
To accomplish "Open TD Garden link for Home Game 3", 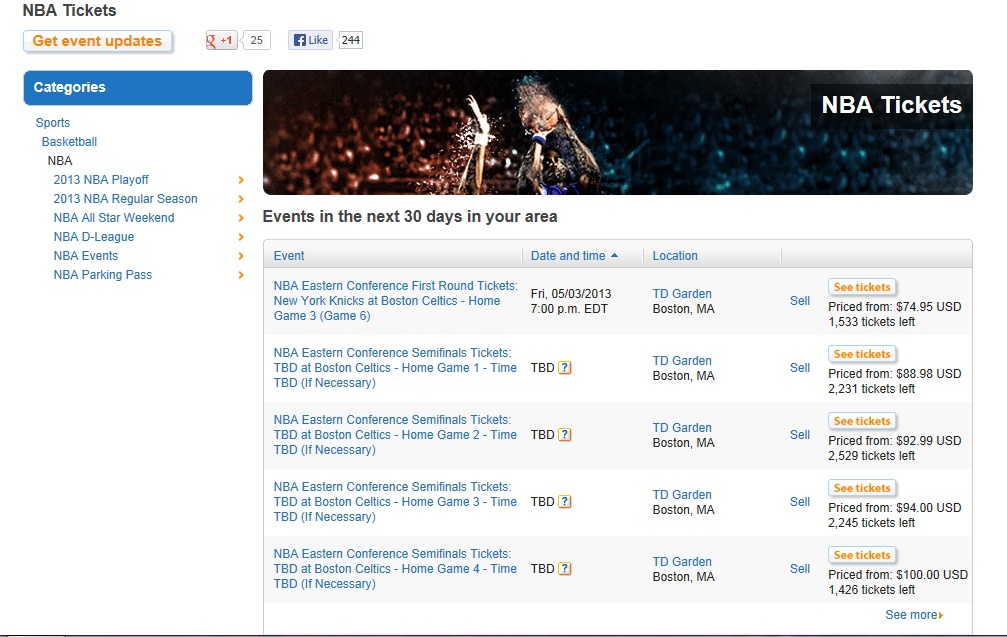I will pyautogui.click(x=682, y=494).
